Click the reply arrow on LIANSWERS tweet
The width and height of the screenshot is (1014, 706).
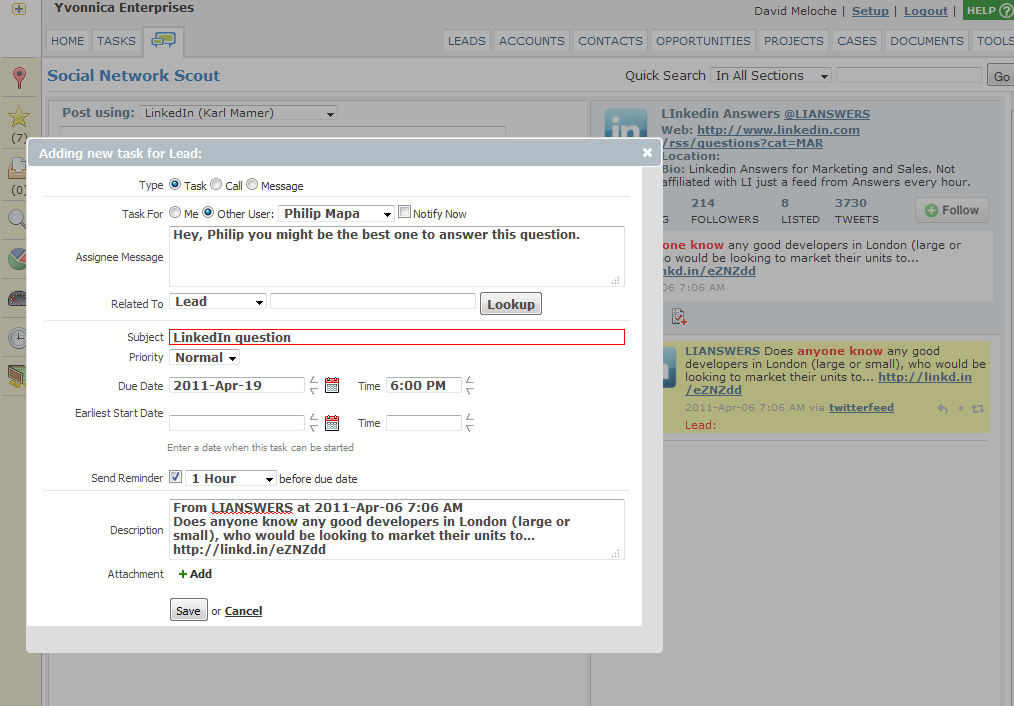click(943, 409)
